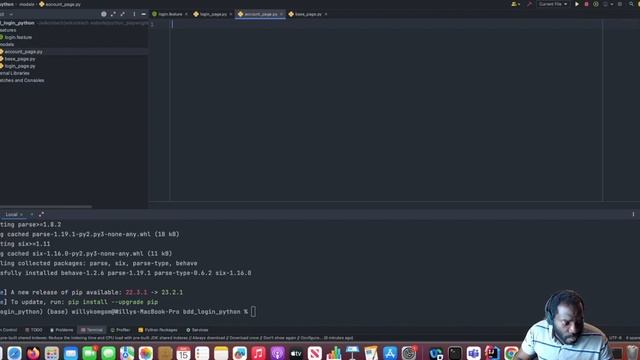Open Apple TV from the dock
The height and width of the screenshot is (360, 640).
pos(296,353)
